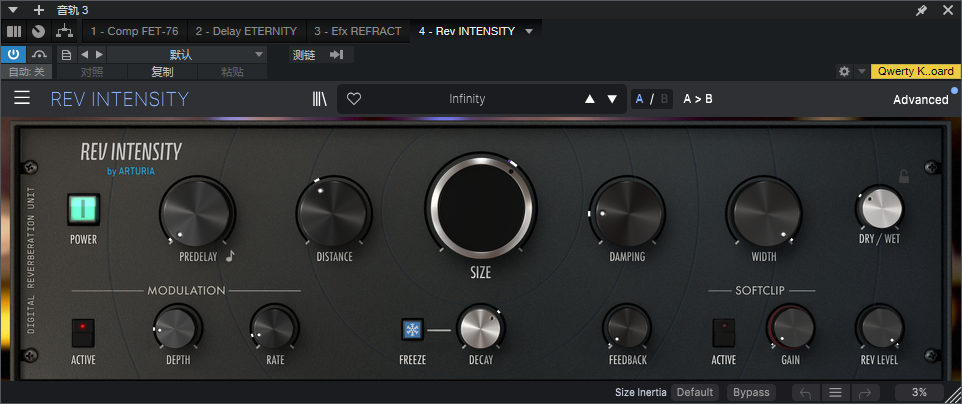The height and width of the screenshot is (404, 962).
Task: Enable the Softclip ACTIVE switch
Action: click(723, 332)
